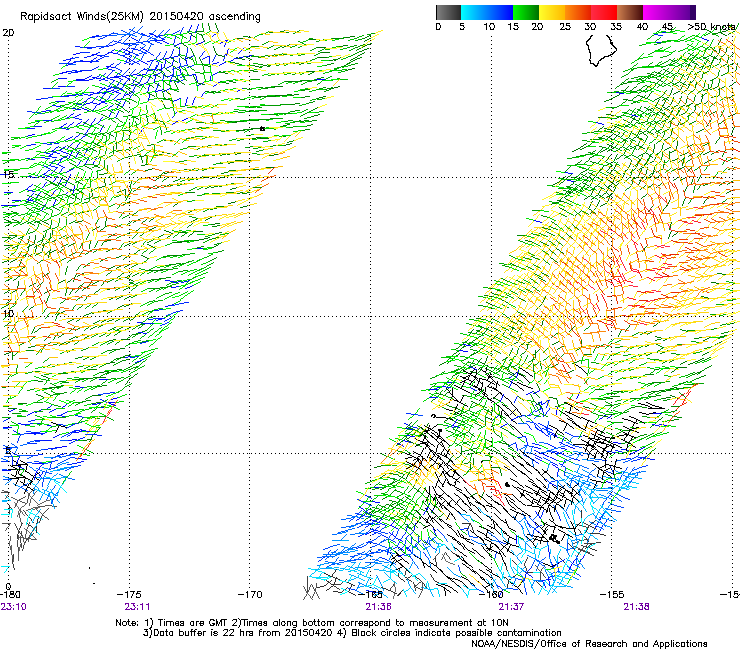Click the green 15-20 knots legend segment
740x650 pixels.
pos(526,12)
